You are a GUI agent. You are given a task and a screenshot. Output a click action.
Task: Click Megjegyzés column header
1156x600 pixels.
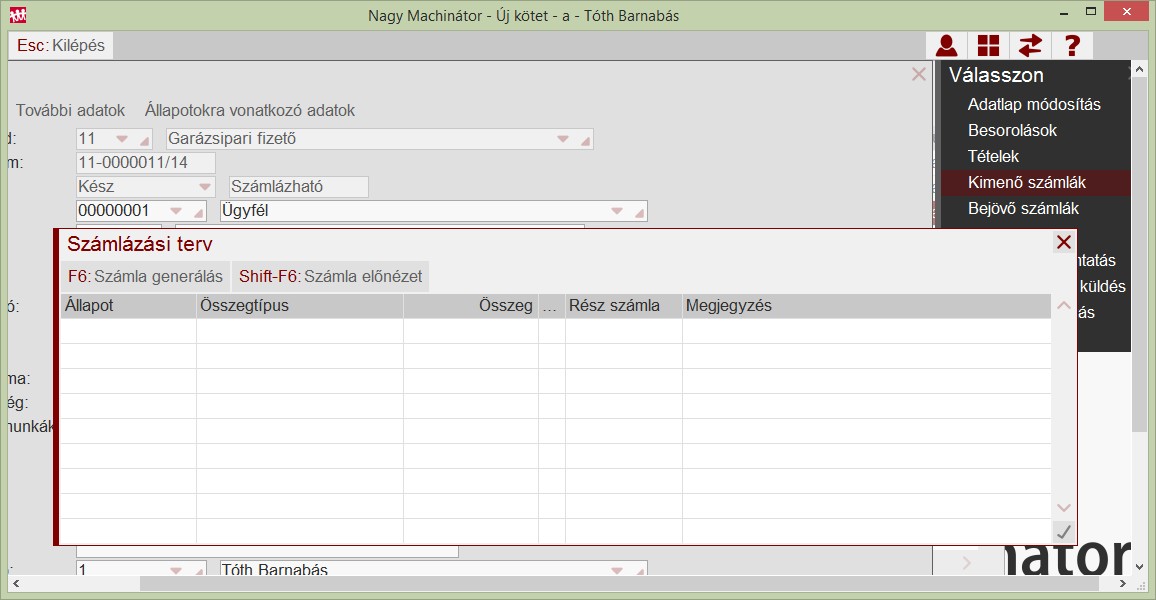(x=867, y=306)
